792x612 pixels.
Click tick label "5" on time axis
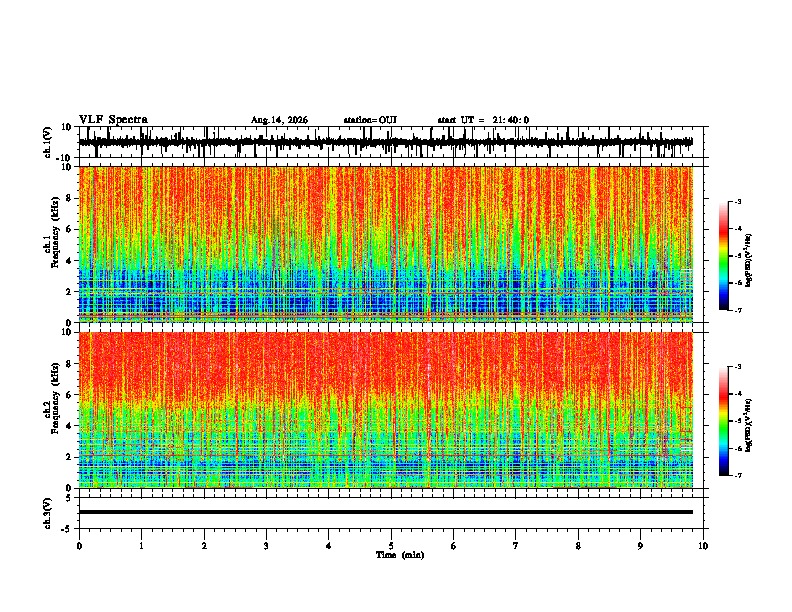point(391,546)
